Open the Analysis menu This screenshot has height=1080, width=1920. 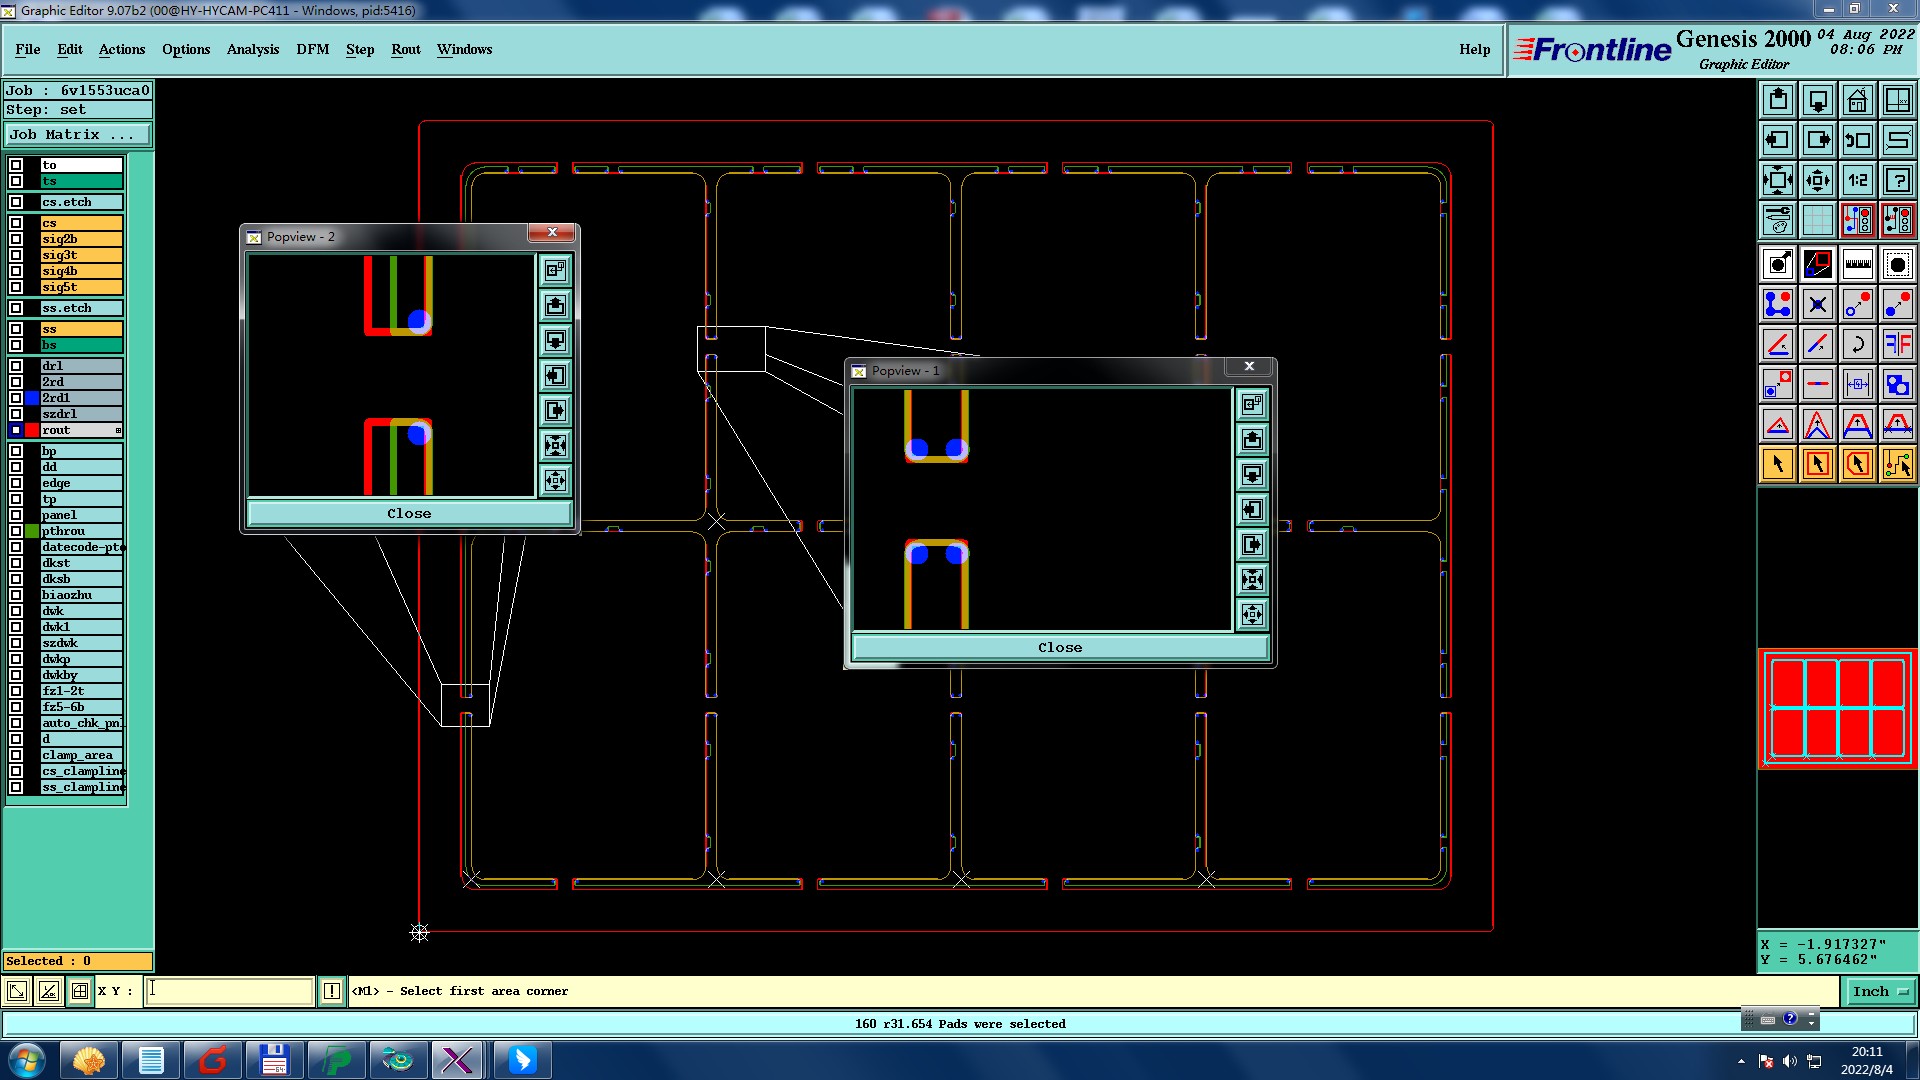tap(253, 49)
